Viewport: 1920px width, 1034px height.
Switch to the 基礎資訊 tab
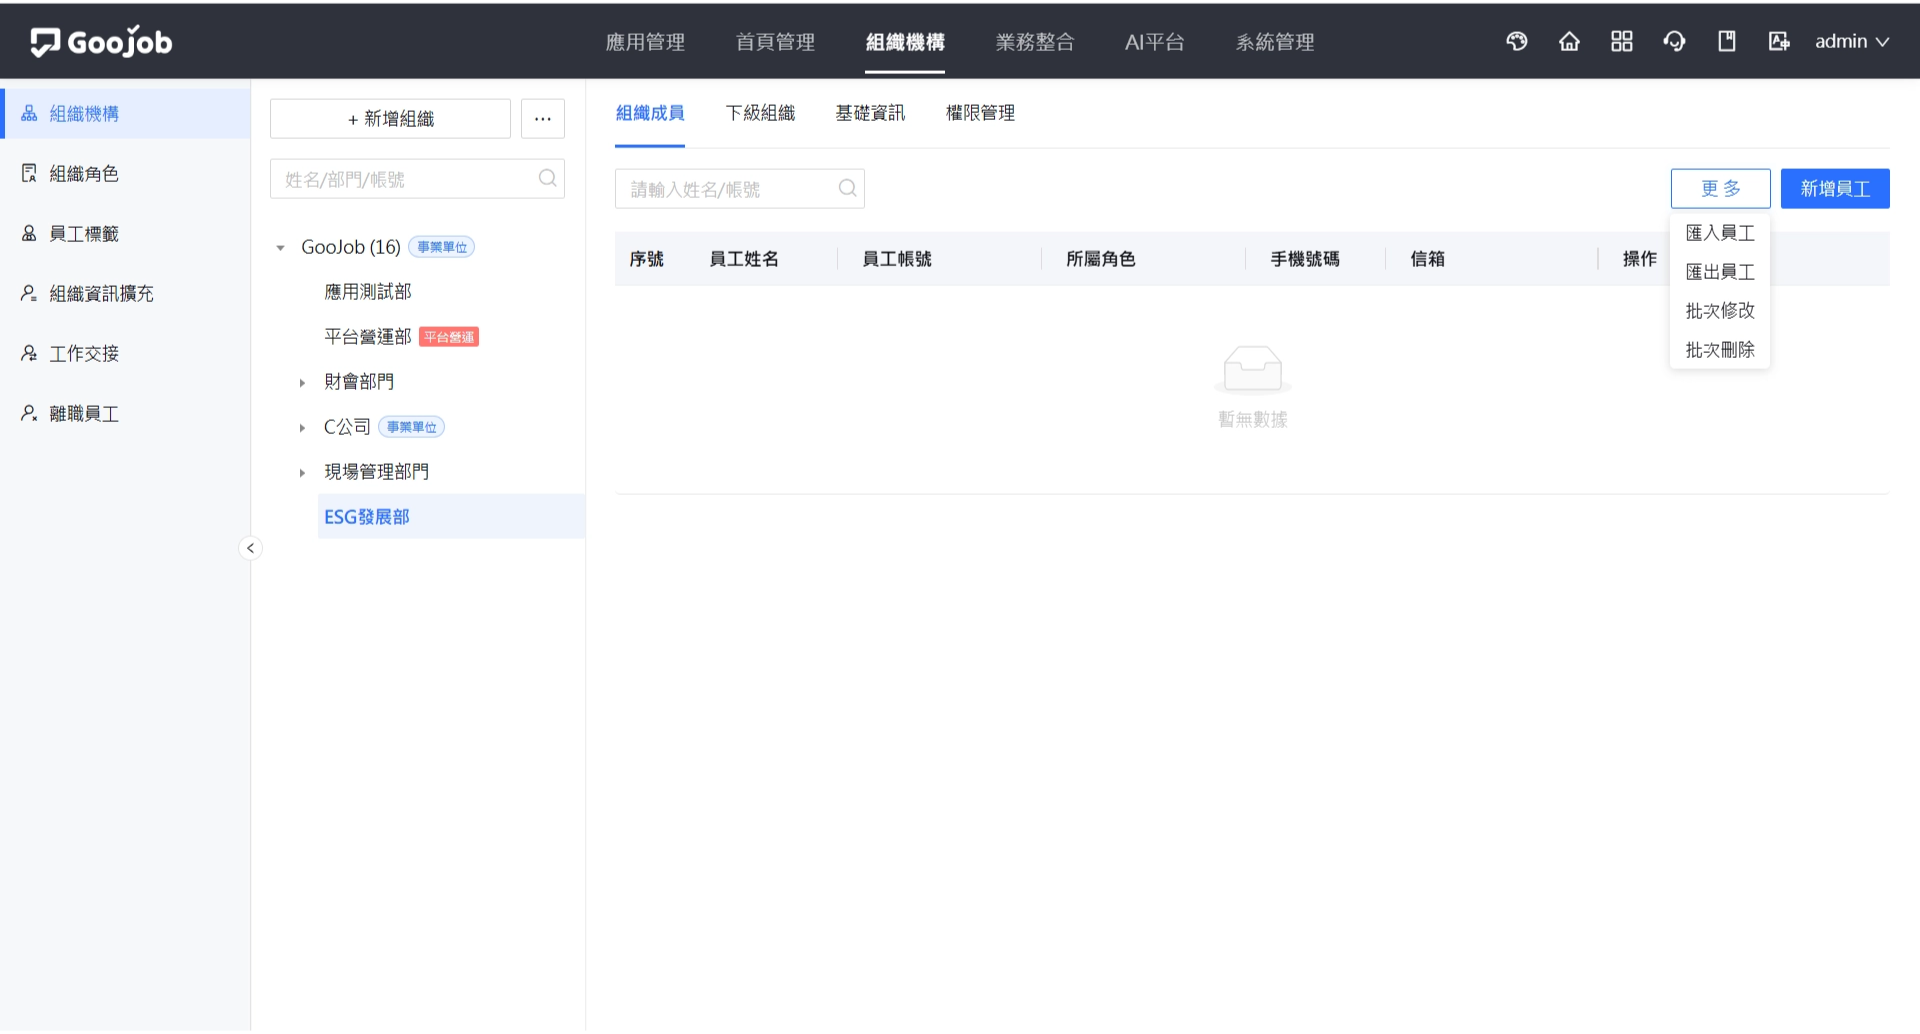point(870,113)
